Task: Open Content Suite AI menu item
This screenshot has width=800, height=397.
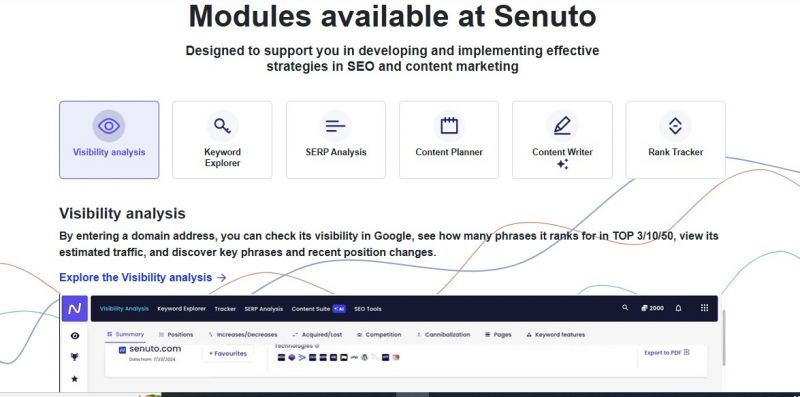Action: (318, 309)
